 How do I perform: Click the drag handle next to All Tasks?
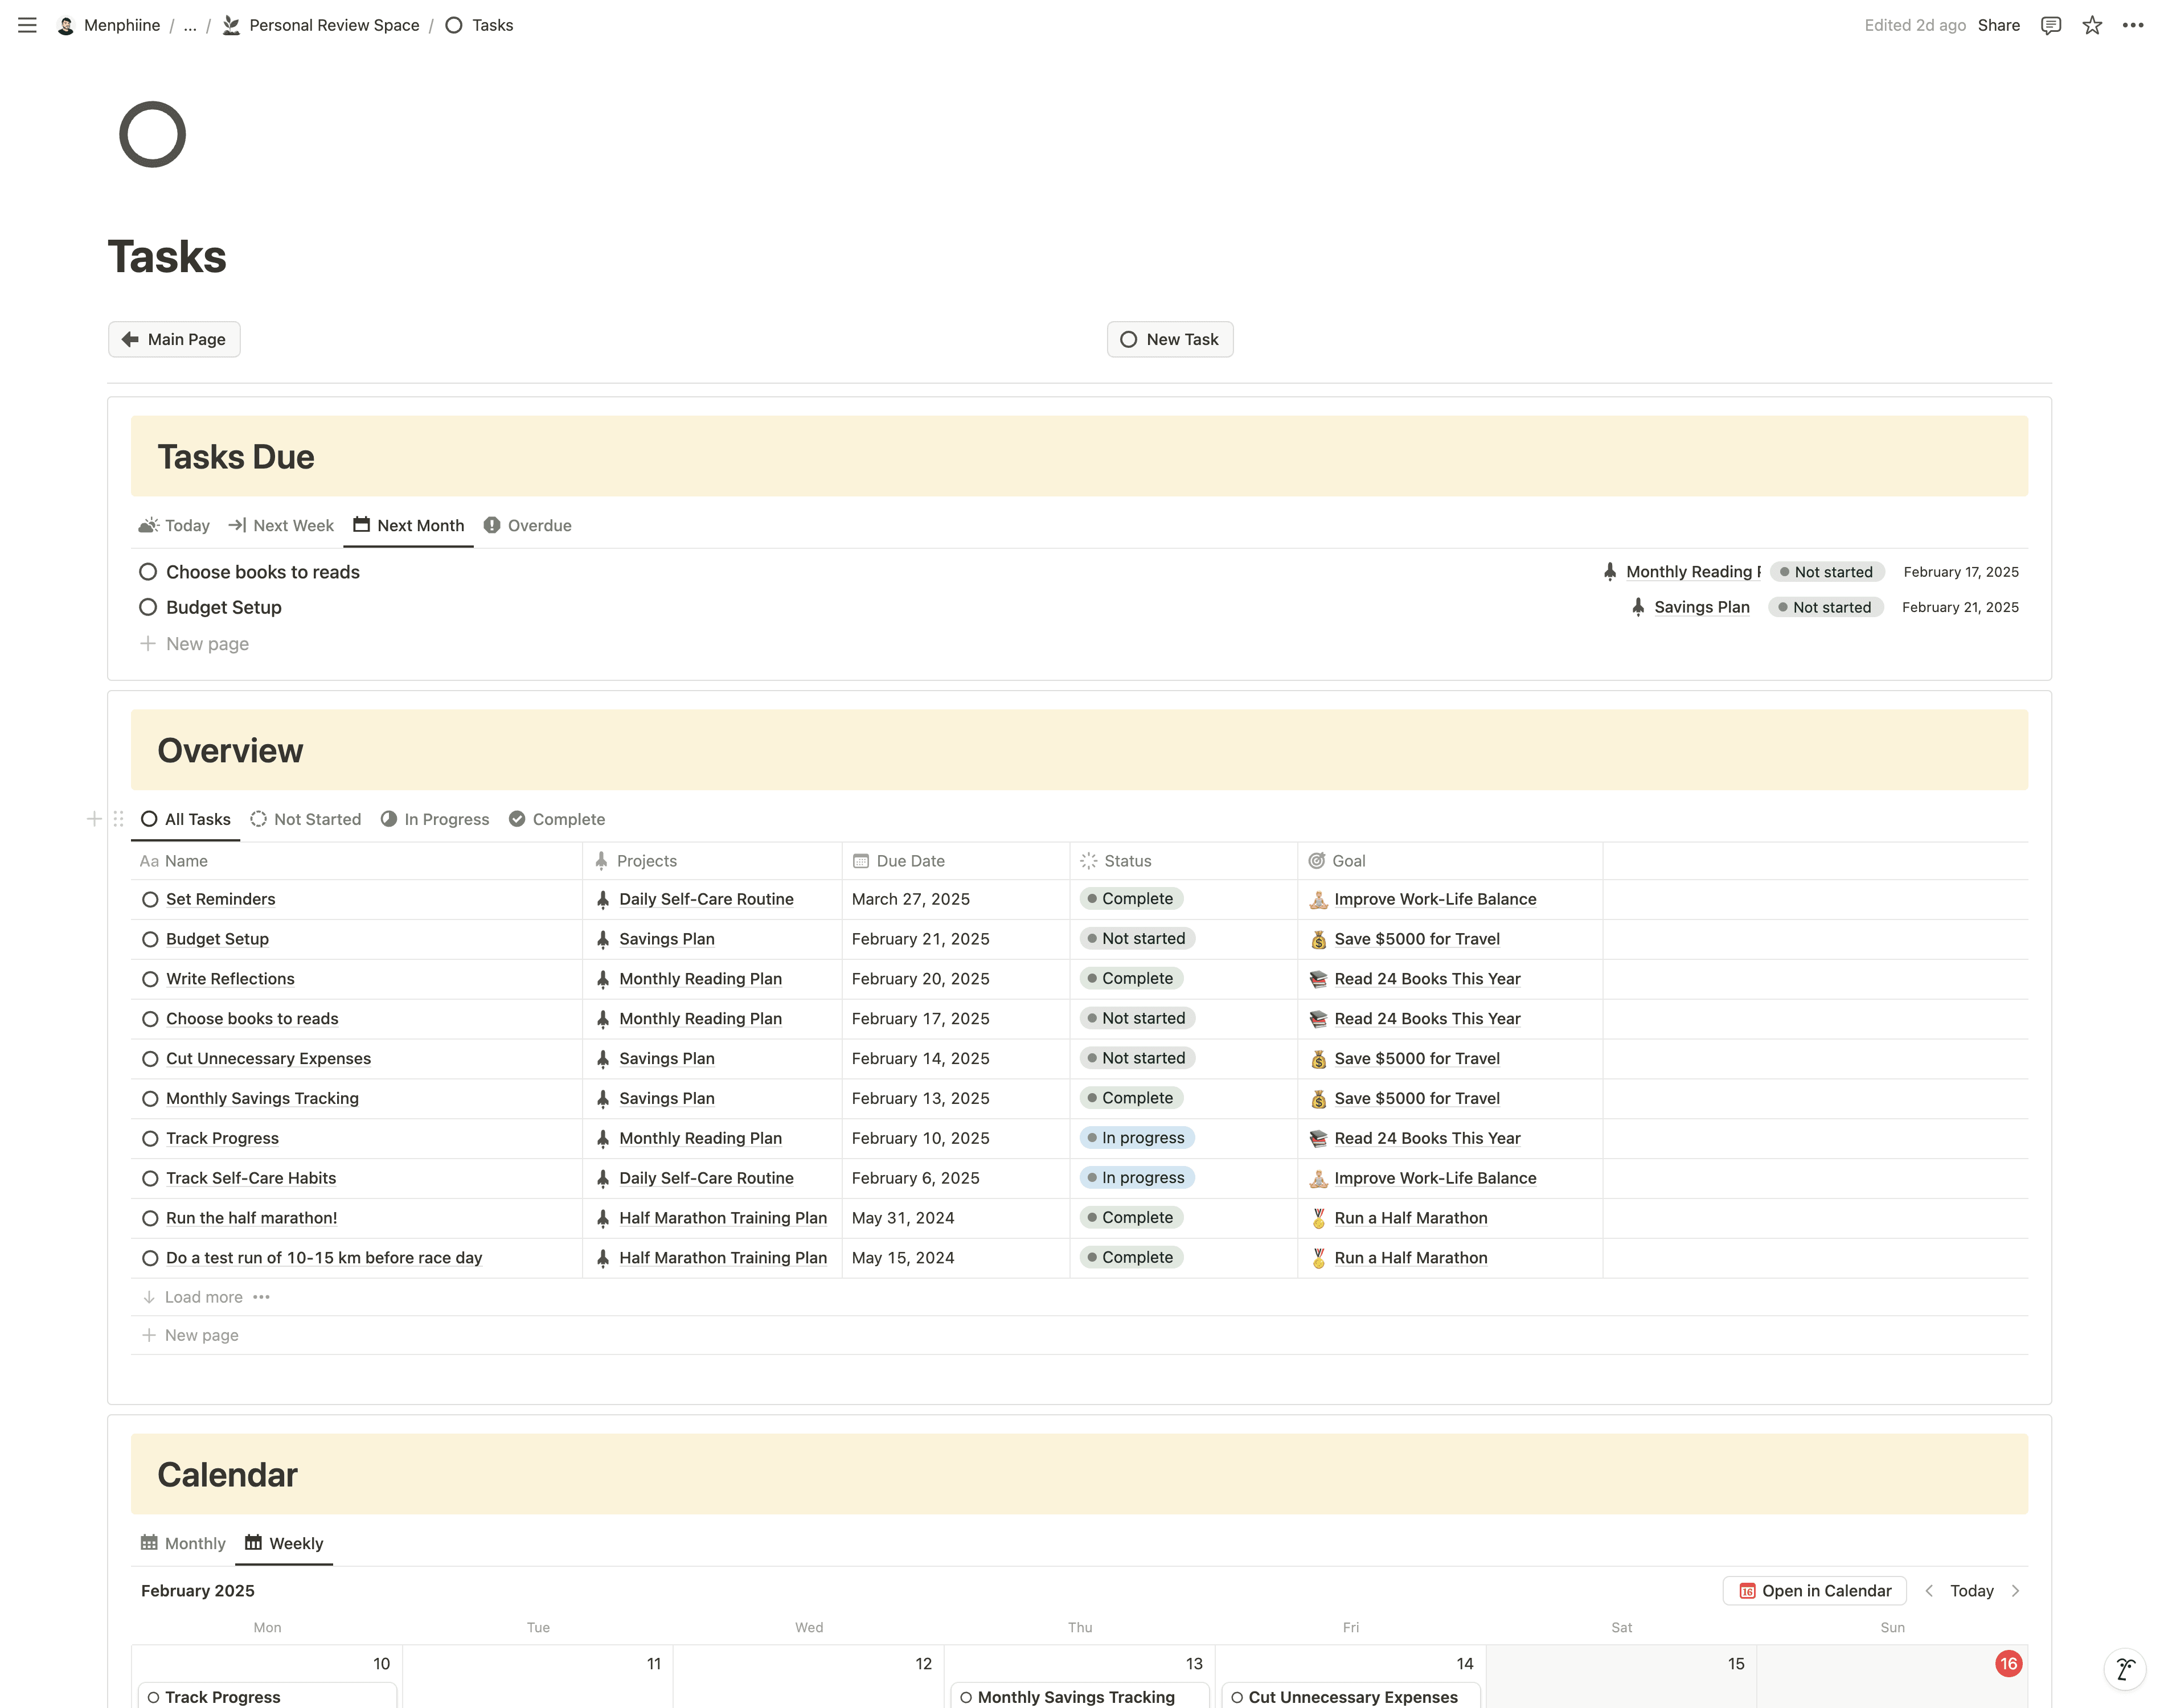[118, 819]
